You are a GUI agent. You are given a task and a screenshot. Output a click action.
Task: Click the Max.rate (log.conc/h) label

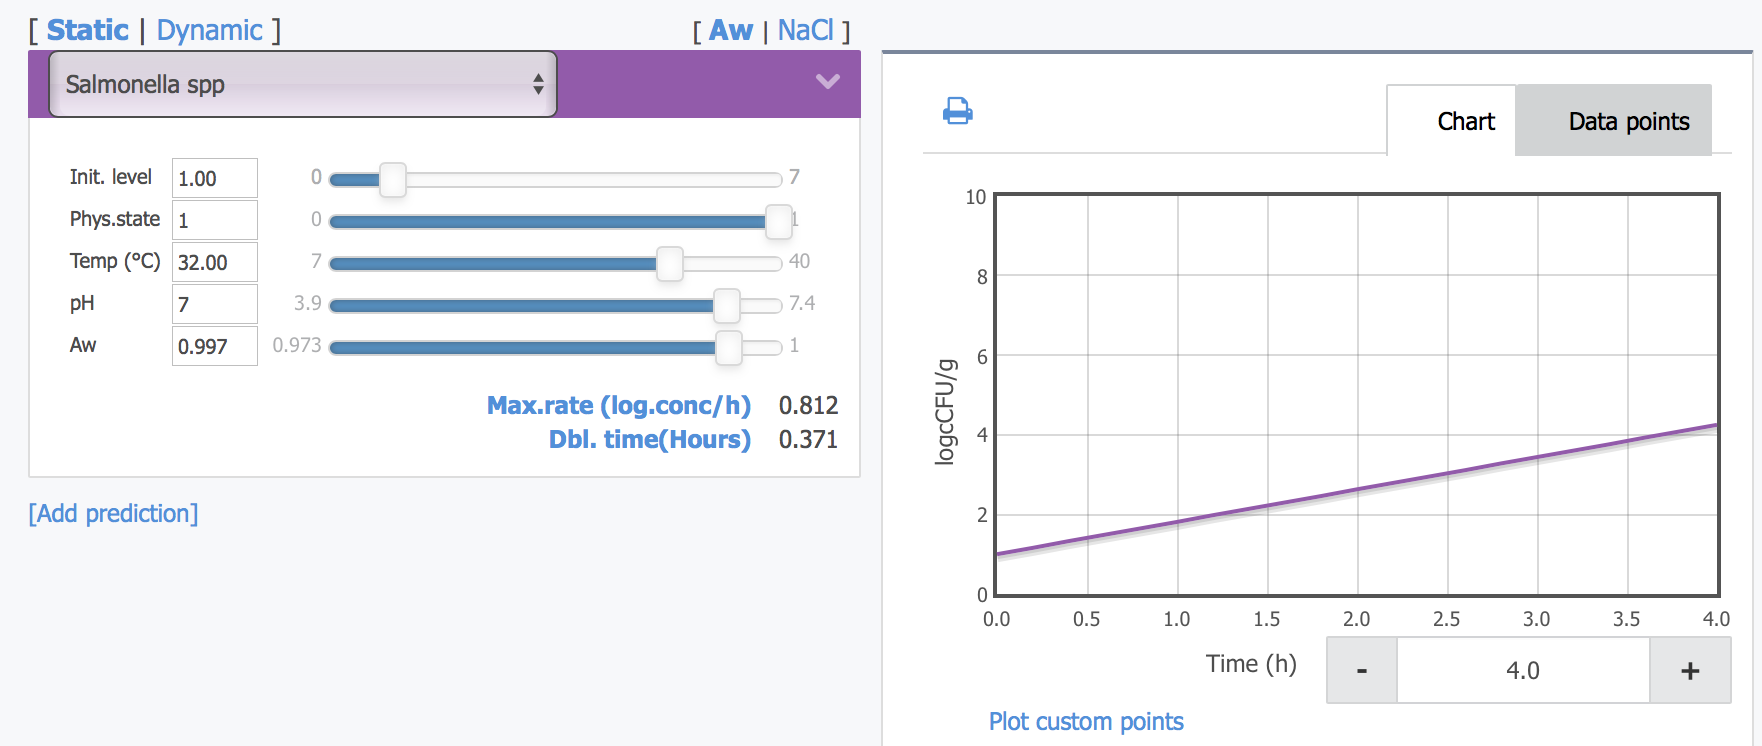coord(618,405)
